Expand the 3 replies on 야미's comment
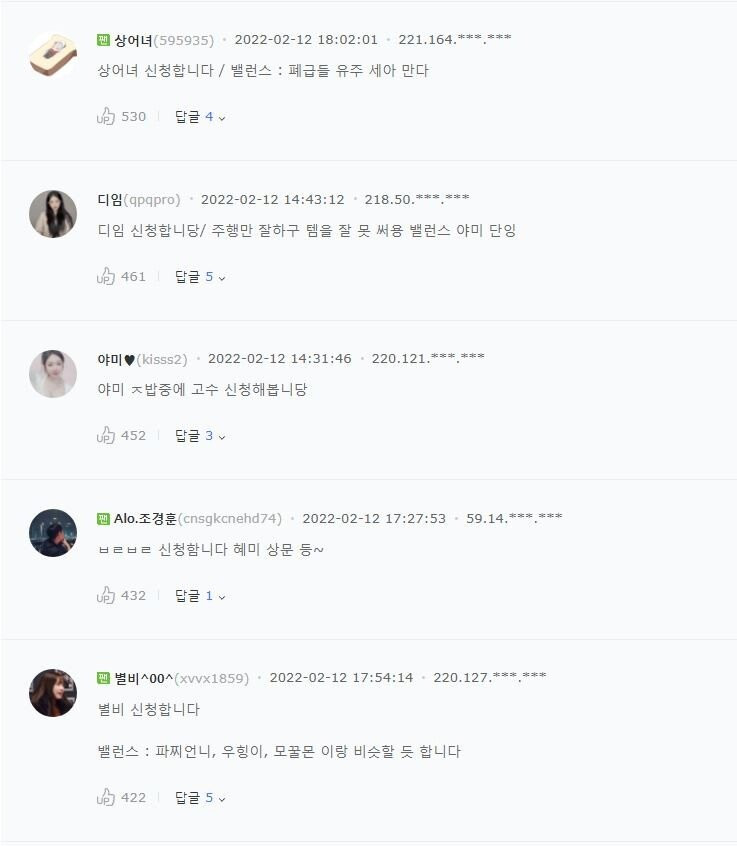The width and height of the screenshot is (737, 846). coord(200,435)
